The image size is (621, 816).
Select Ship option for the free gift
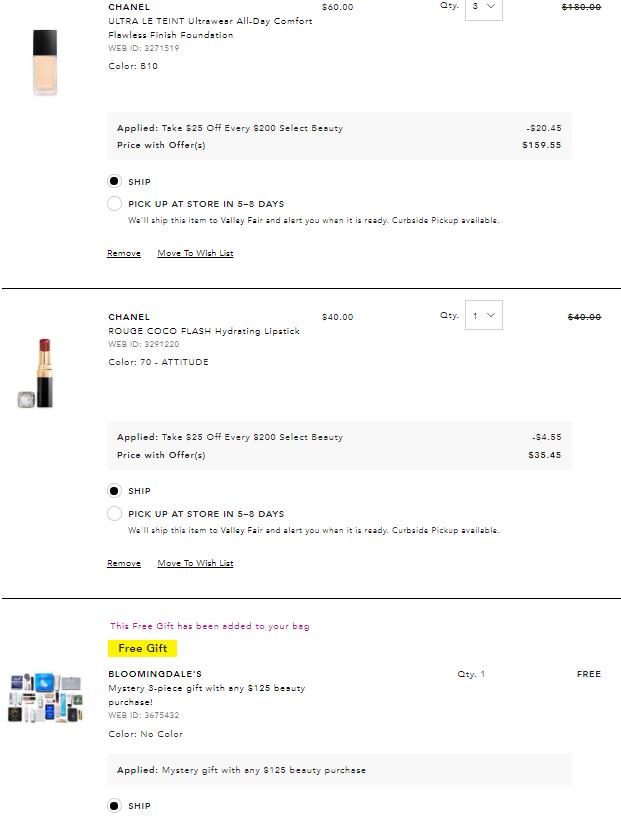point(114,806)
